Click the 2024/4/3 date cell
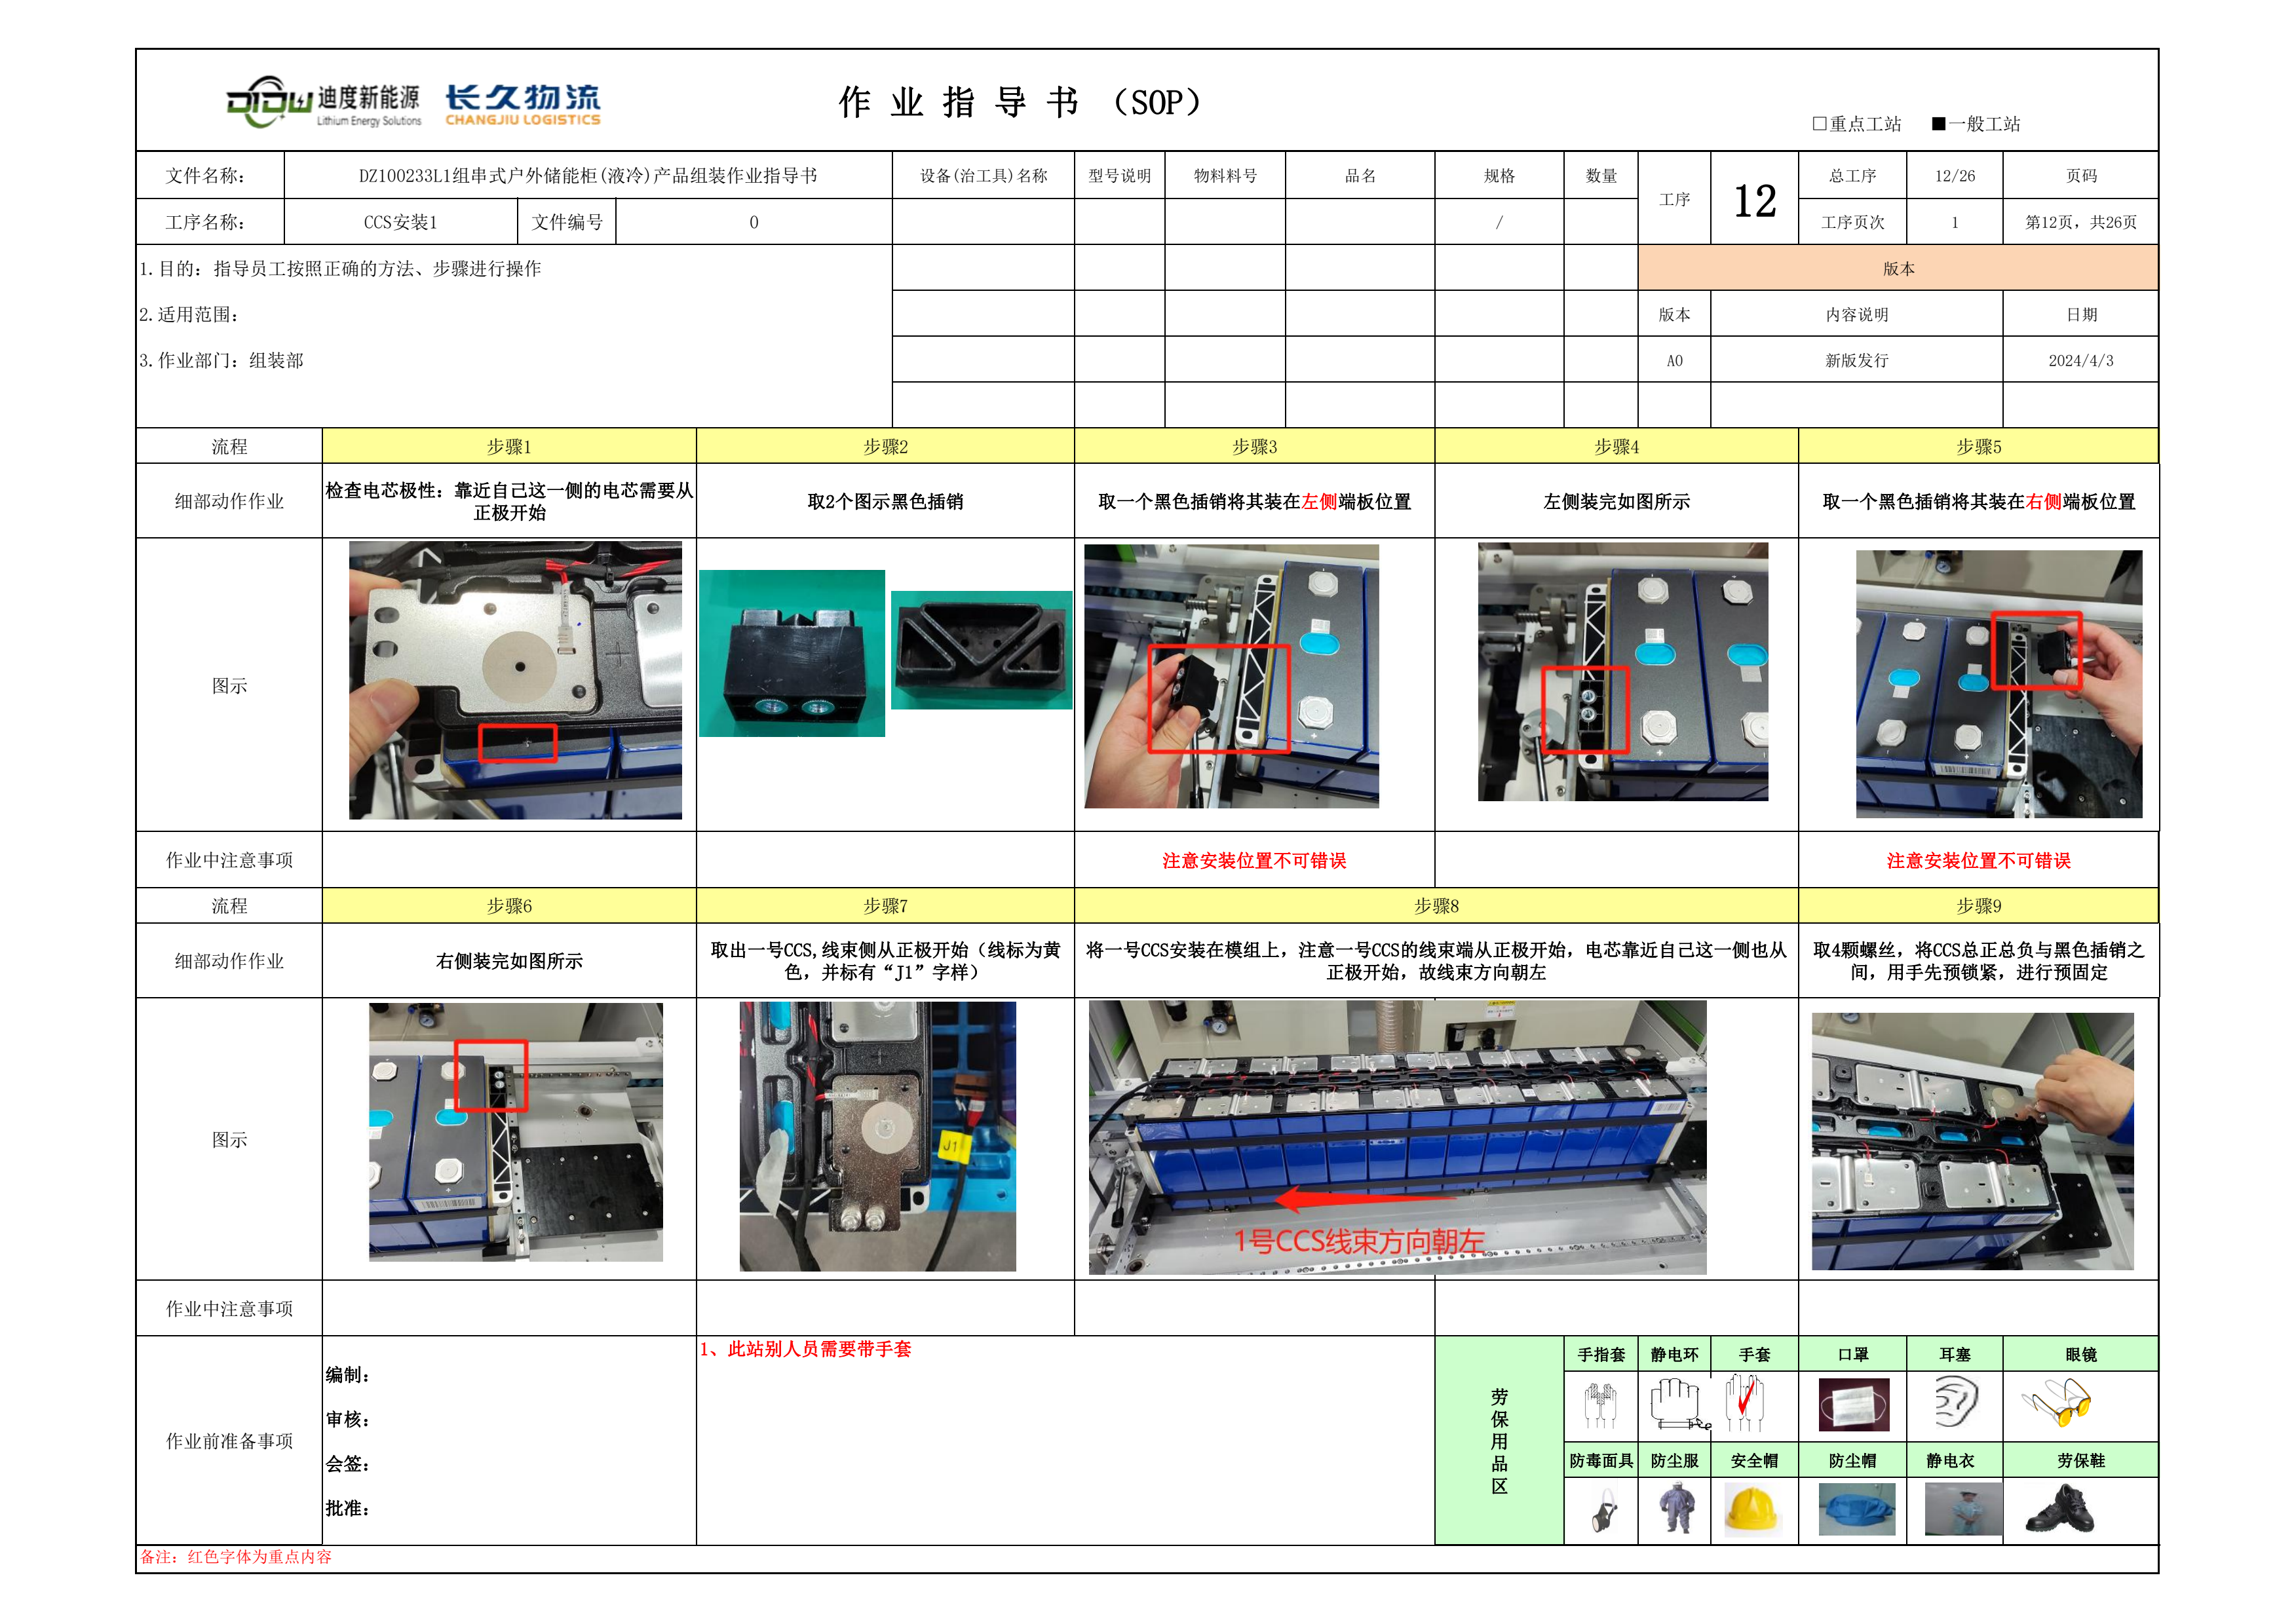Viewport: 2296px width, 1624px height. (2080, 360)
